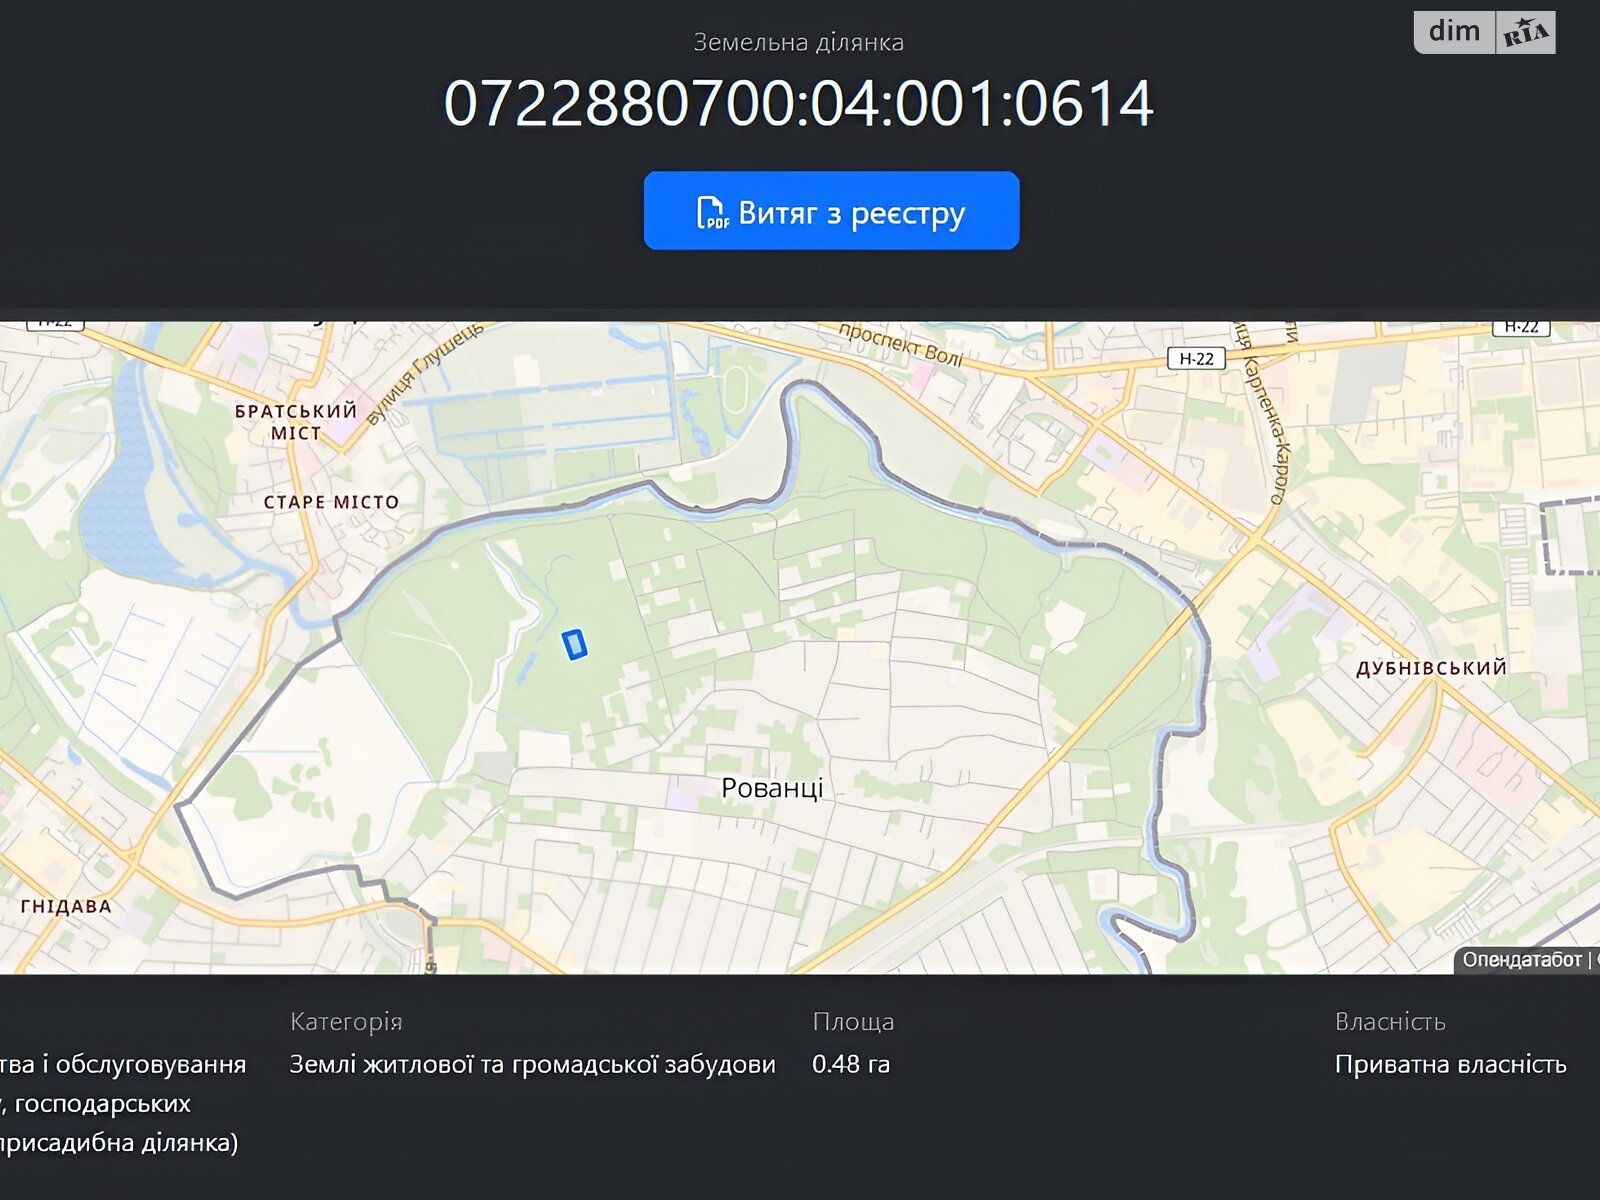Click the blue lake west of Старе Місто
Image resolution: width=1600 pixels, height=1200 pixels.
120,480
